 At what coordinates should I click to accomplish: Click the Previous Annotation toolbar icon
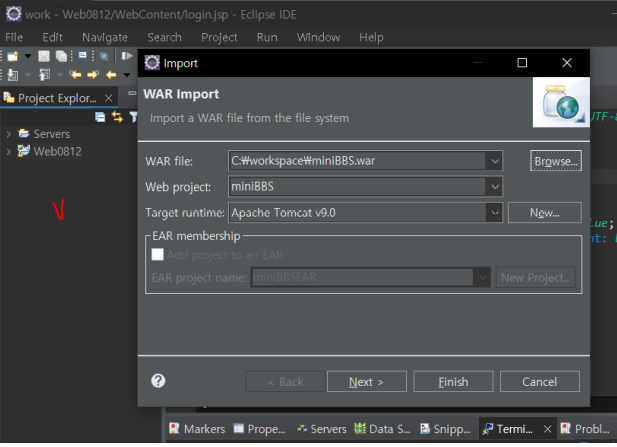point(44,74)
